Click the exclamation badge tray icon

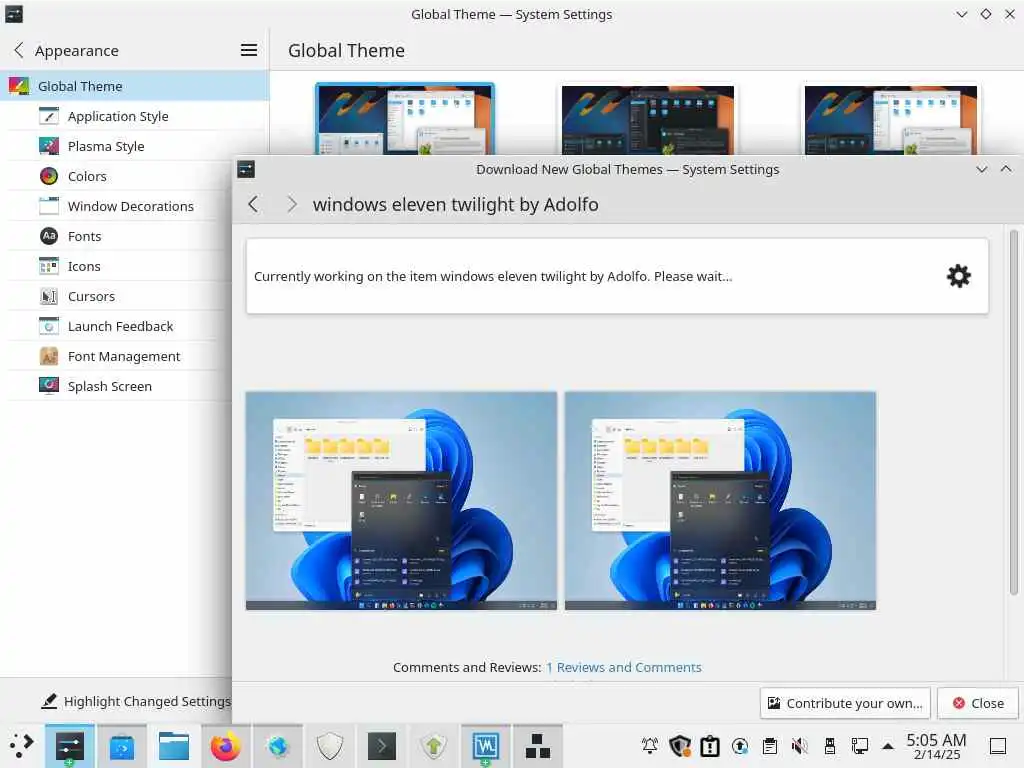click(710, 745)
